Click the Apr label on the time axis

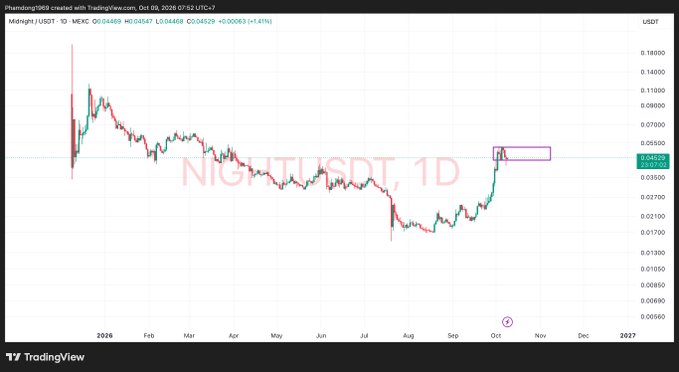[x=233, y=336]
